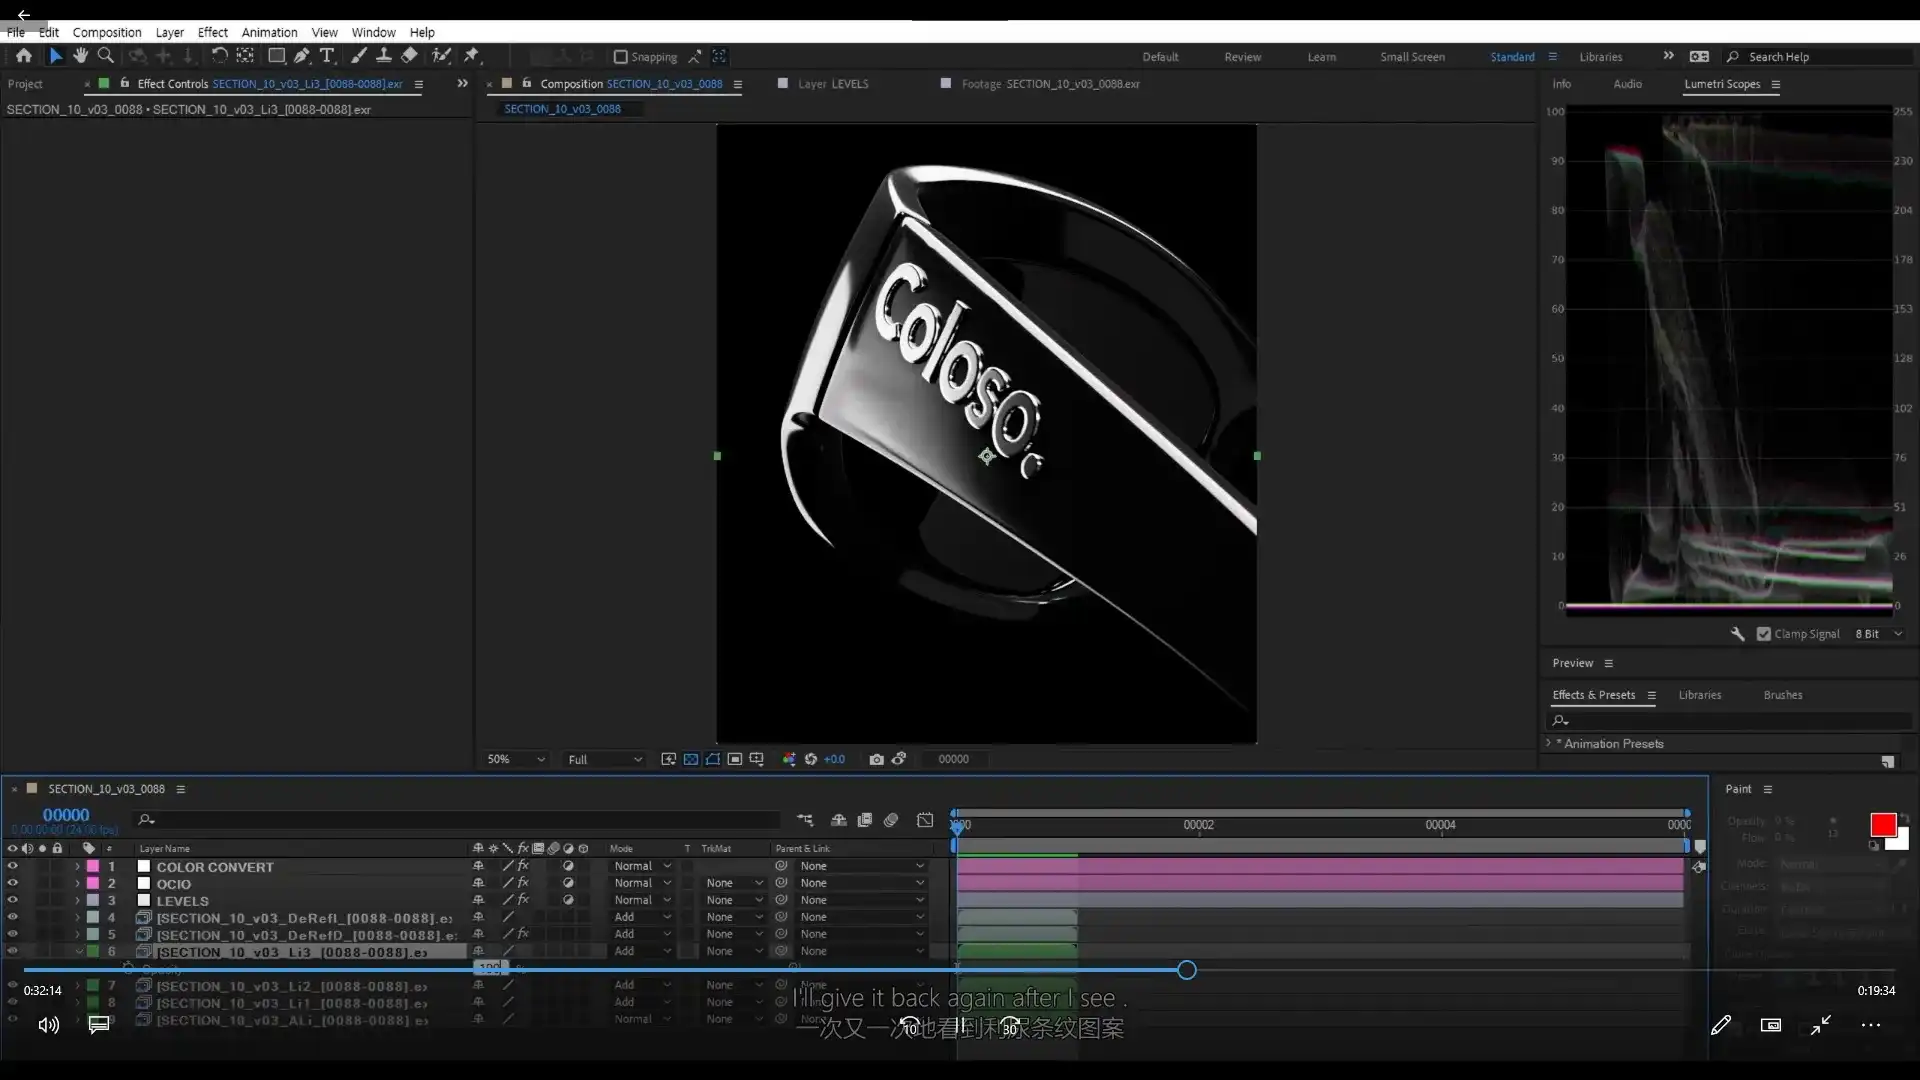Select the Zoom tool
This screenshot has width=1920, height=1080.
pyautogui.click(x=105, y=56)
